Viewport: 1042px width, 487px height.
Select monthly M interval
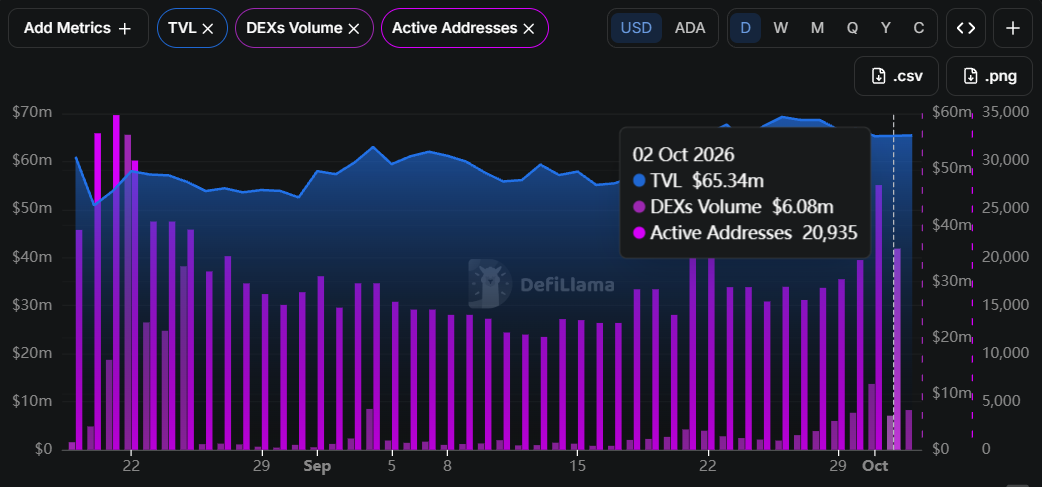click(x=817, y=28)
